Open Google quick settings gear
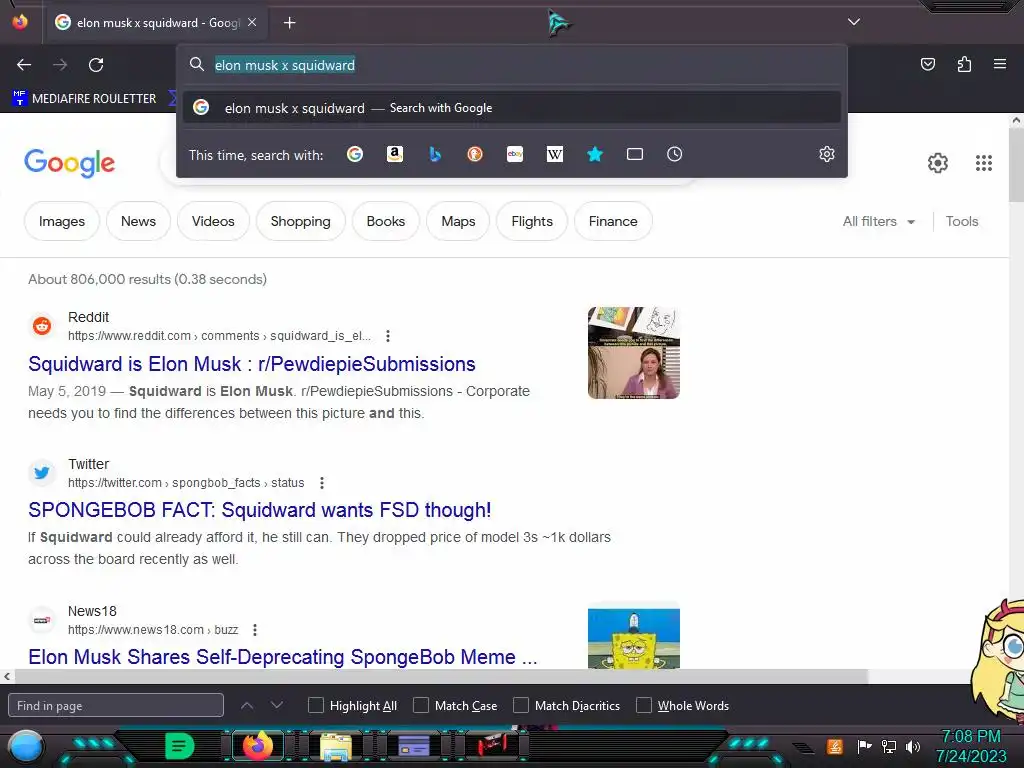The height and width of the screenshot is (768, 1024). [937, 163]
